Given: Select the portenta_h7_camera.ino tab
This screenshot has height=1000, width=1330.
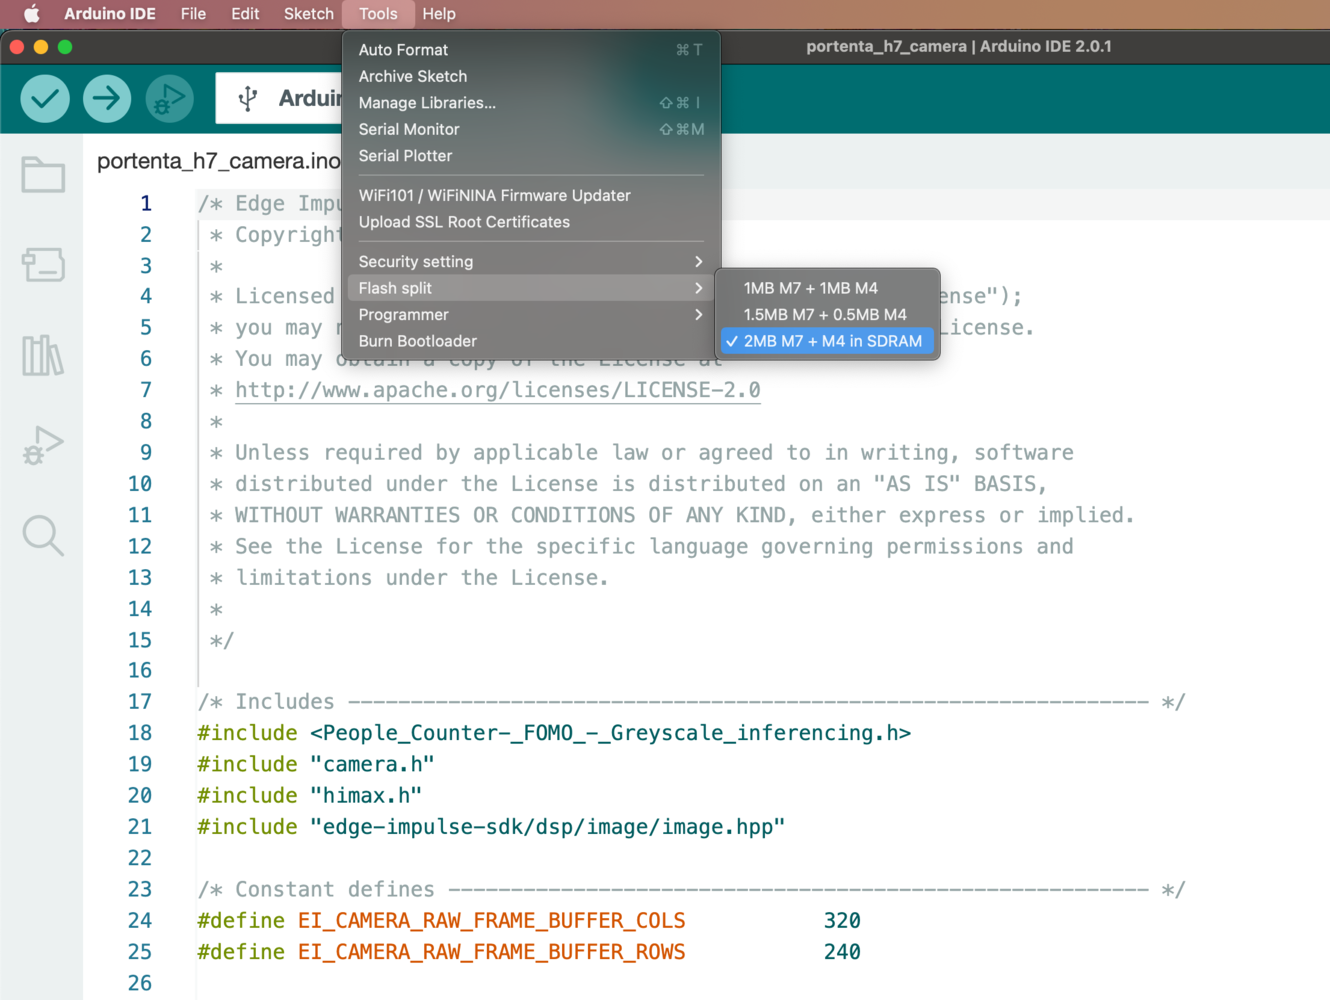Looking at the screenshot, I should tap(218, 161).
